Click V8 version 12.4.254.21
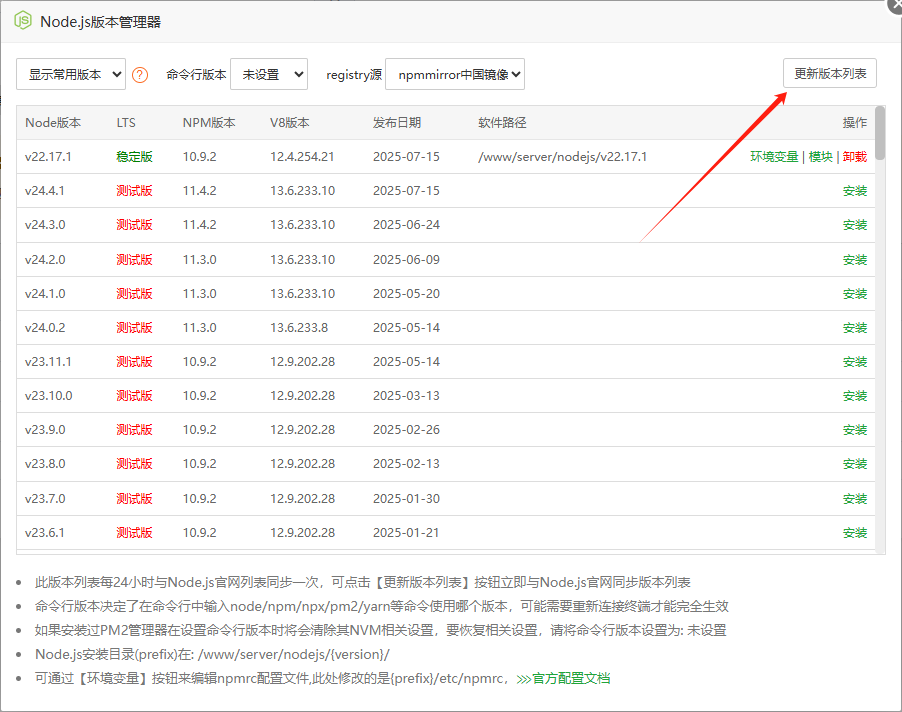This screenshot has height=712, width=902. [302, 156]
